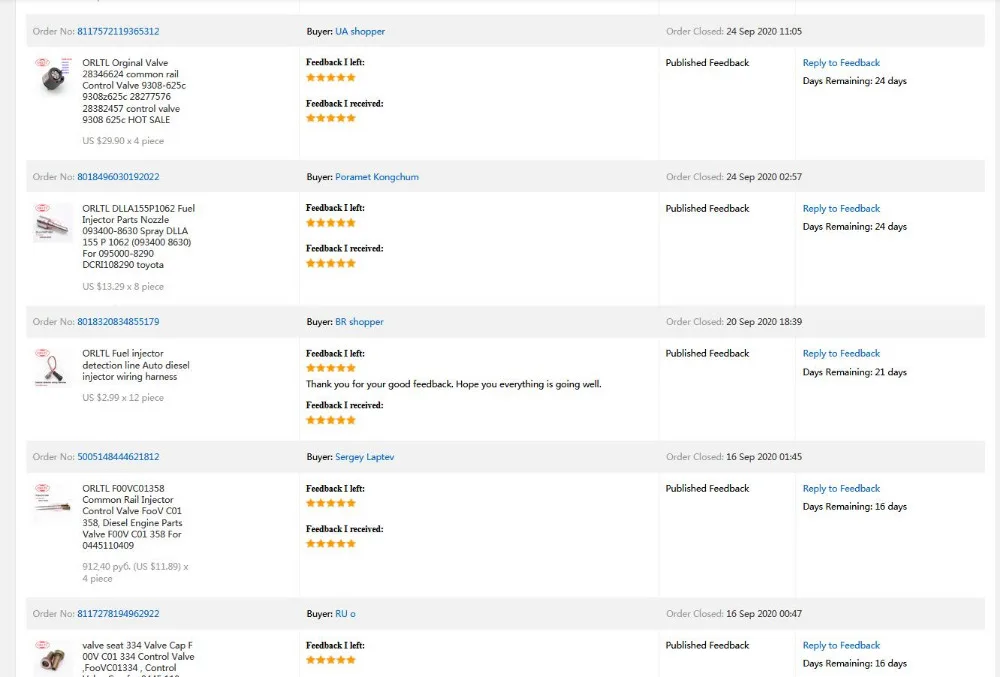1000x677 pixels.
Task: Open the F00VC01358 control valve thumbnail
Action: (53, 502)
